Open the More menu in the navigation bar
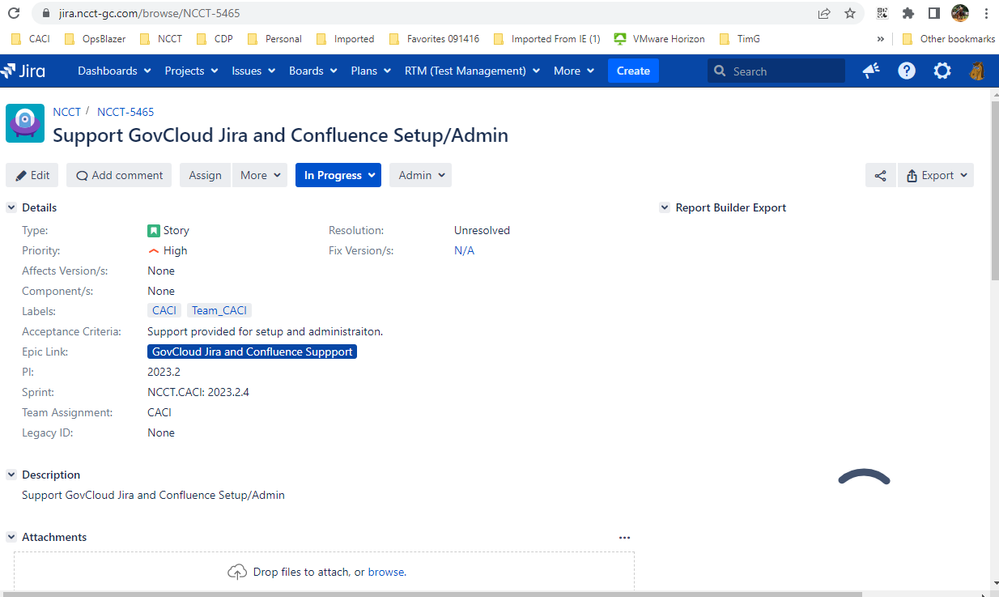Screen dimensions: 999x597 click(573, 71)
